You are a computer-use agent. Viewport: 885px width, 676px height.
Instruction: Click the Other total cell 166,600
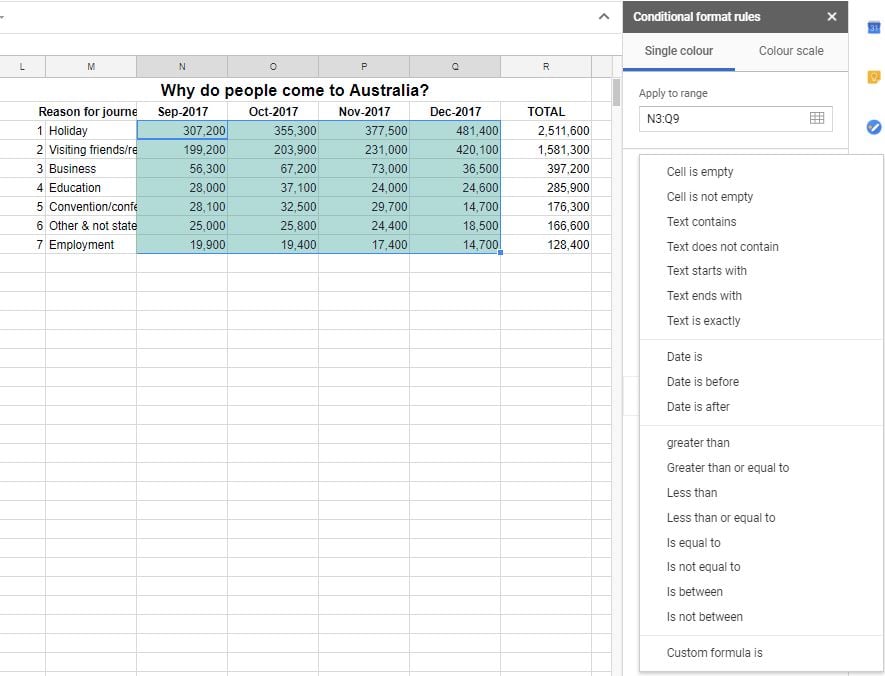pos(546,226)
